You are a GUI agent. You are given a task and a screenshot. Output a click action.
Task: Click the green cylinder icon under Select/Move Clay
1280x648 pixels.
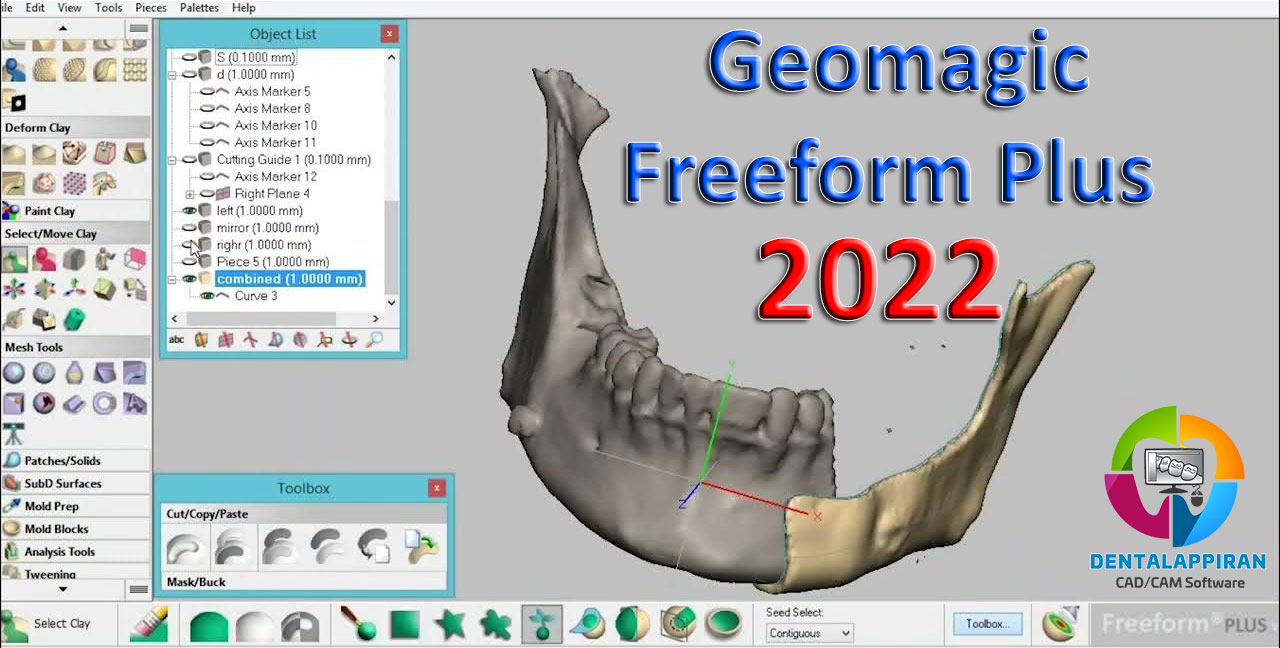click(x=74, y=319)
